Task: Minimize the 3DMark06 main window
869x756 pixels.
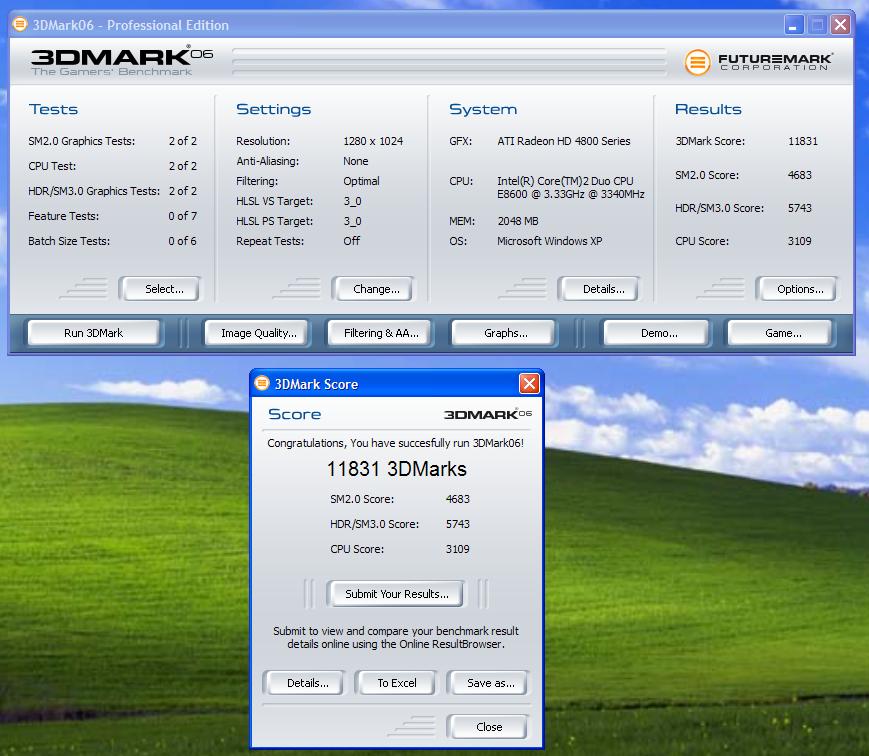Action: coord(794,24)
